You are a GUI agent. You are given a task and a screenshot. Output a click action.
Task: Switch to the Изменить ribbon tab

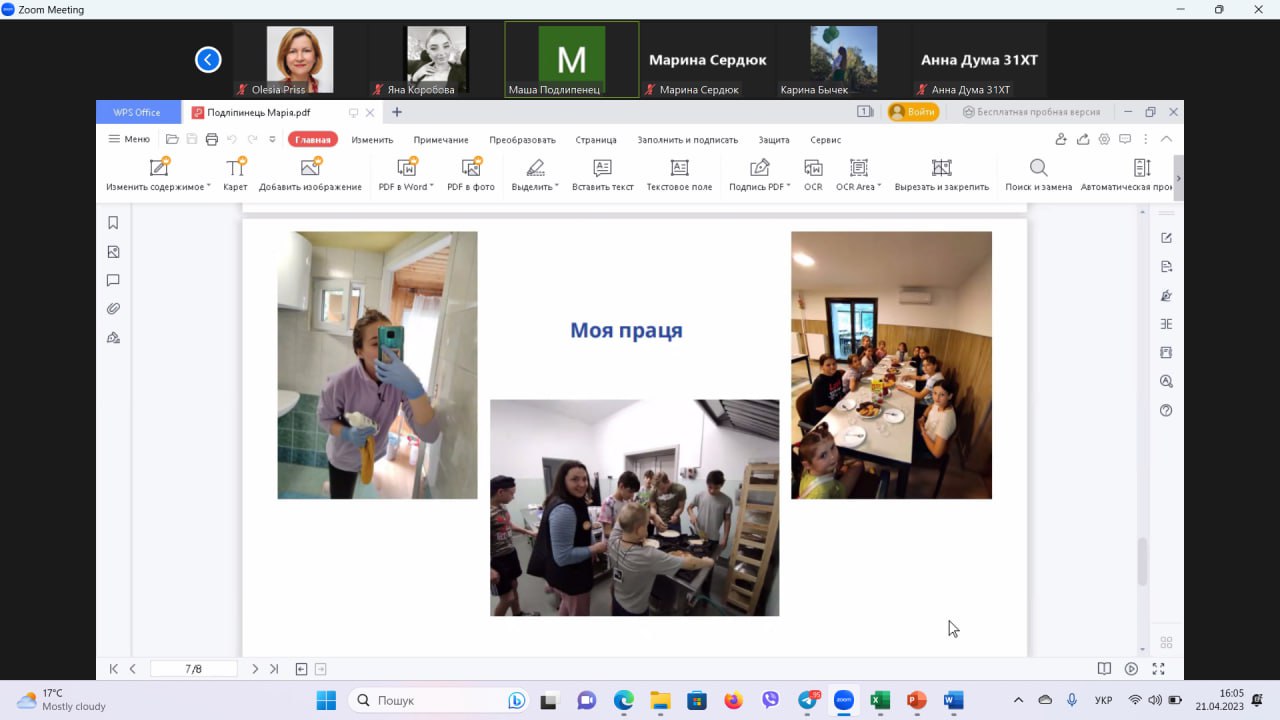[x=372, y=140]
